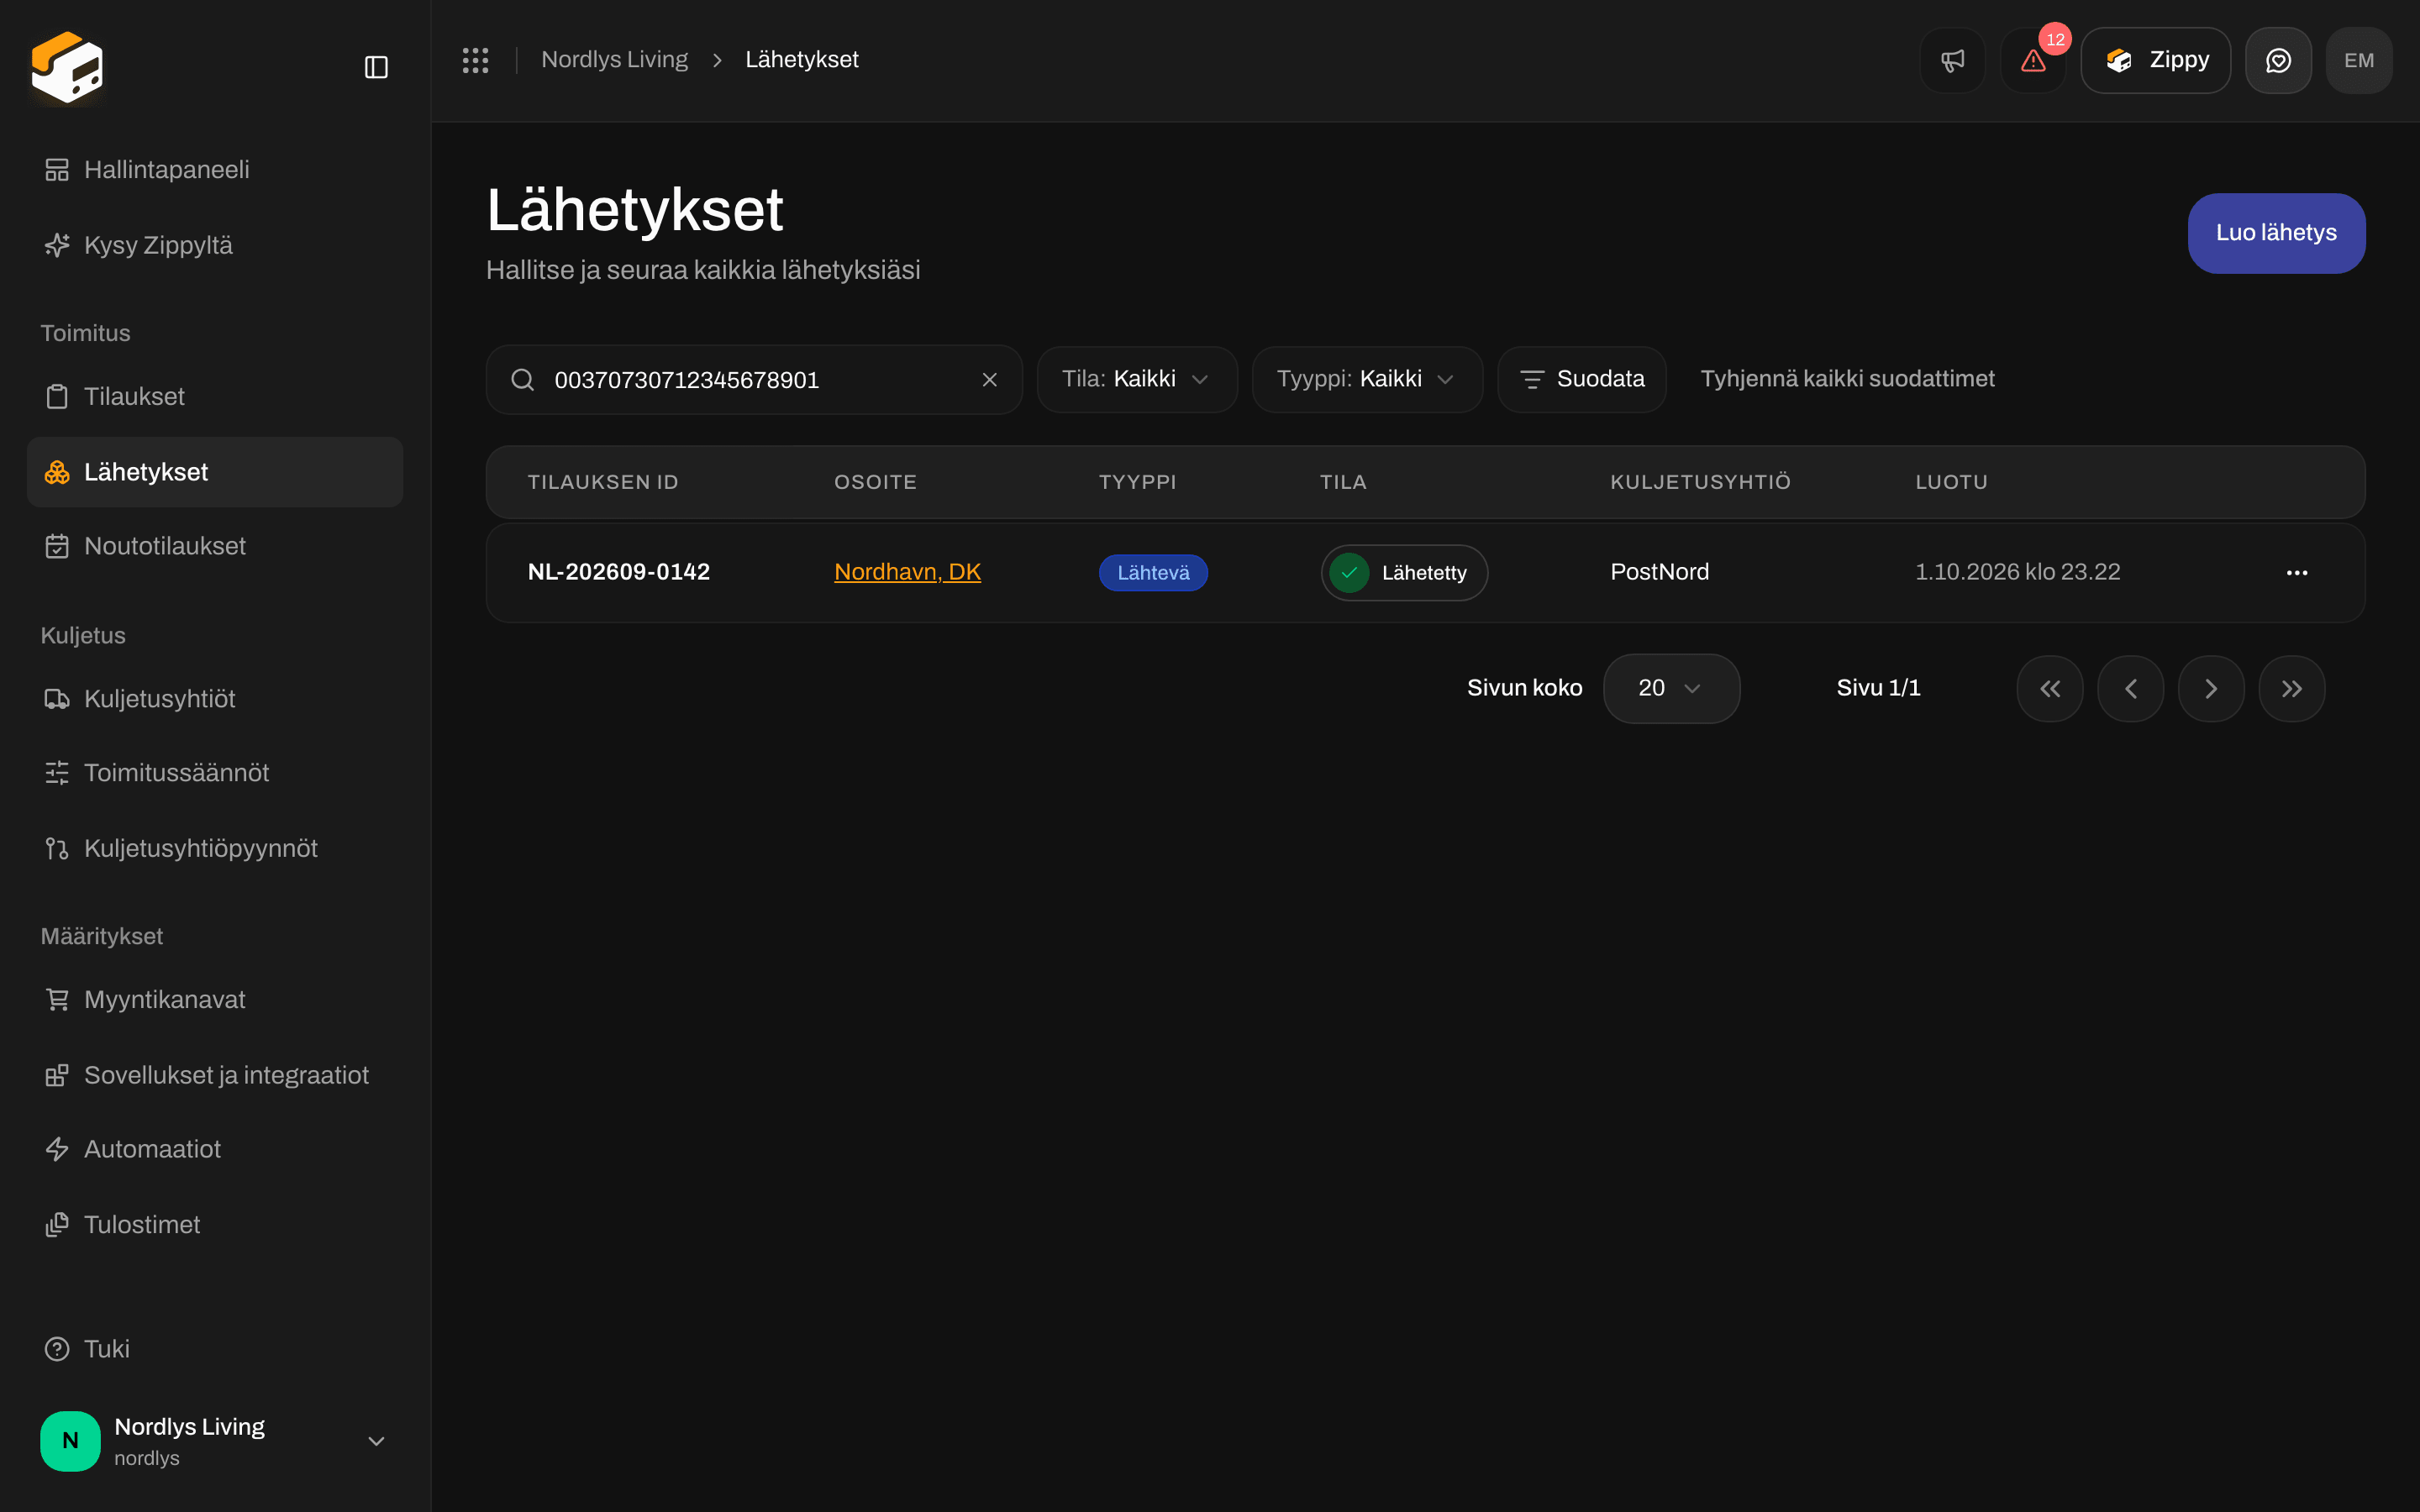Viewport: 2420px width, 1512px height.
Task: Click the KULJETUSYHTIÖ column header
Action: [1700, 482]
